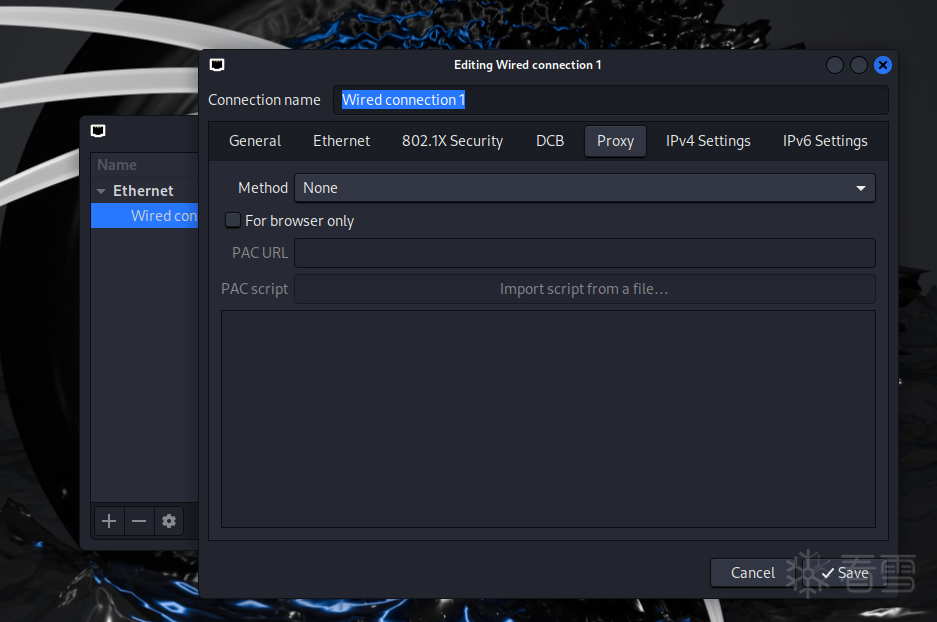The width and height of the screenshot is (937, 622).
Task: Click the ethernet icon in the editor title bar
Action: [x=217, y=64]
